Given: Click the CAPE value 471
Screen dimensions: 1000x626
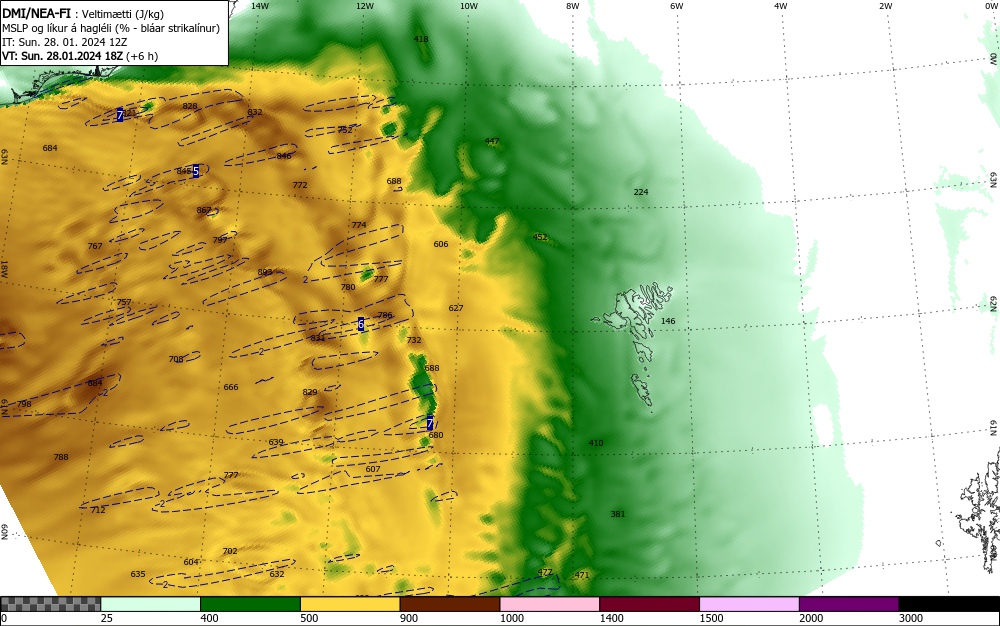Looking at the screenshot, I should (582, 575).
